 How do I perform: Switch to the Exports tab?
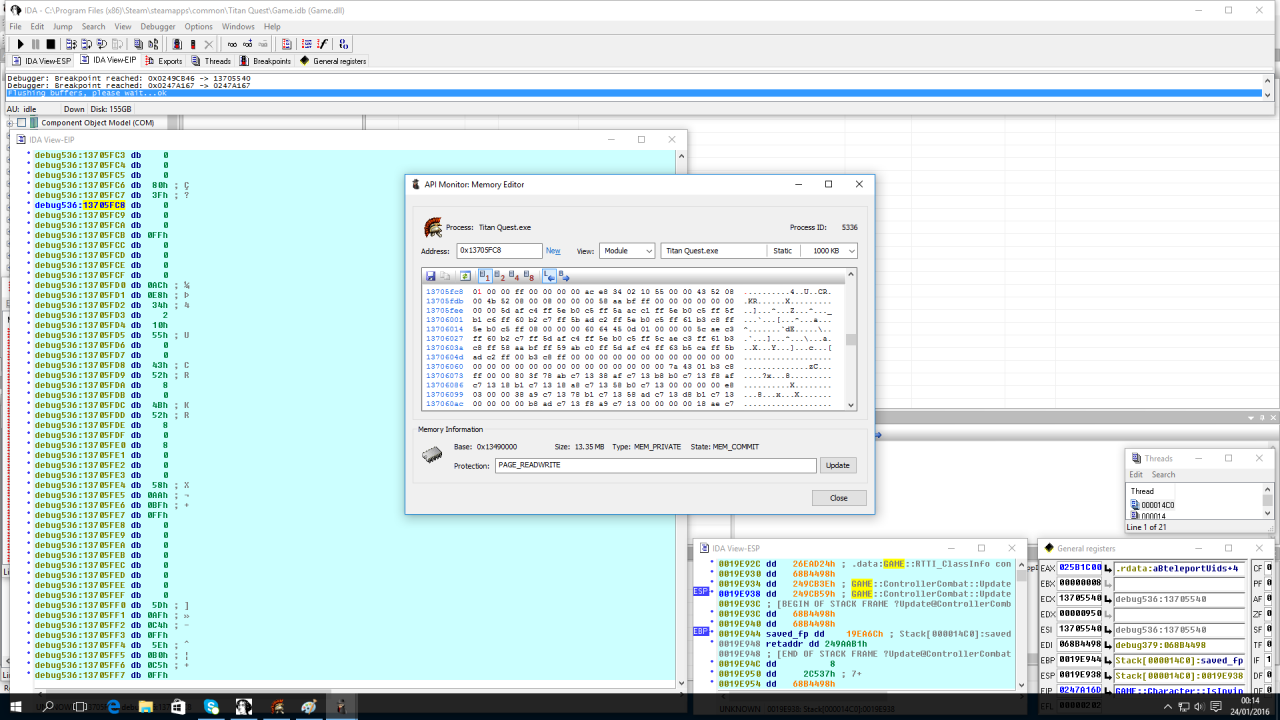coord(163,61)
